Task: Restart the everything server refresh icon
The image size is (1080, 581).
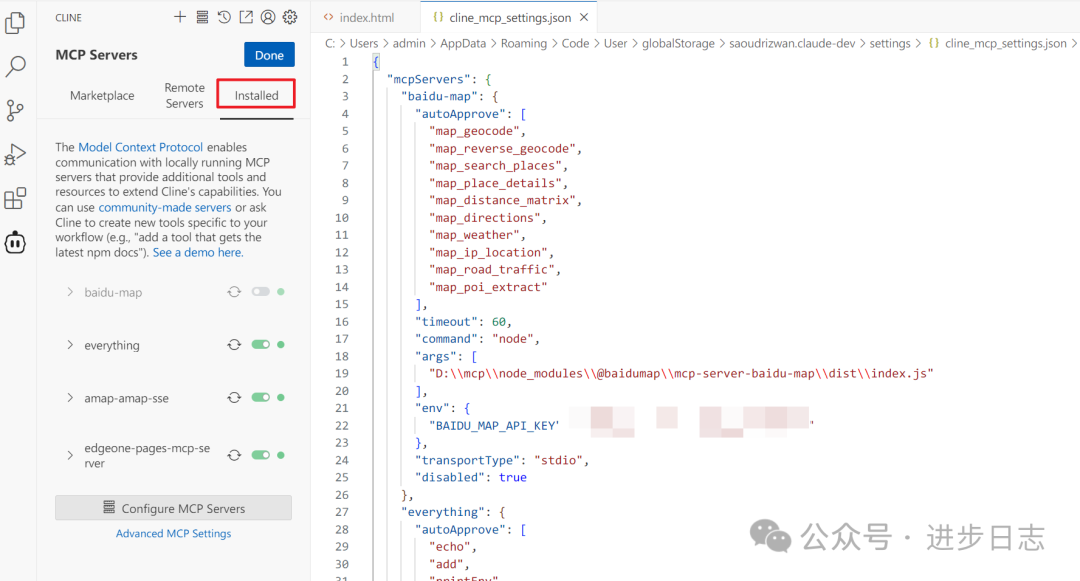Action: pyautogui.click(x=234, y=344)
